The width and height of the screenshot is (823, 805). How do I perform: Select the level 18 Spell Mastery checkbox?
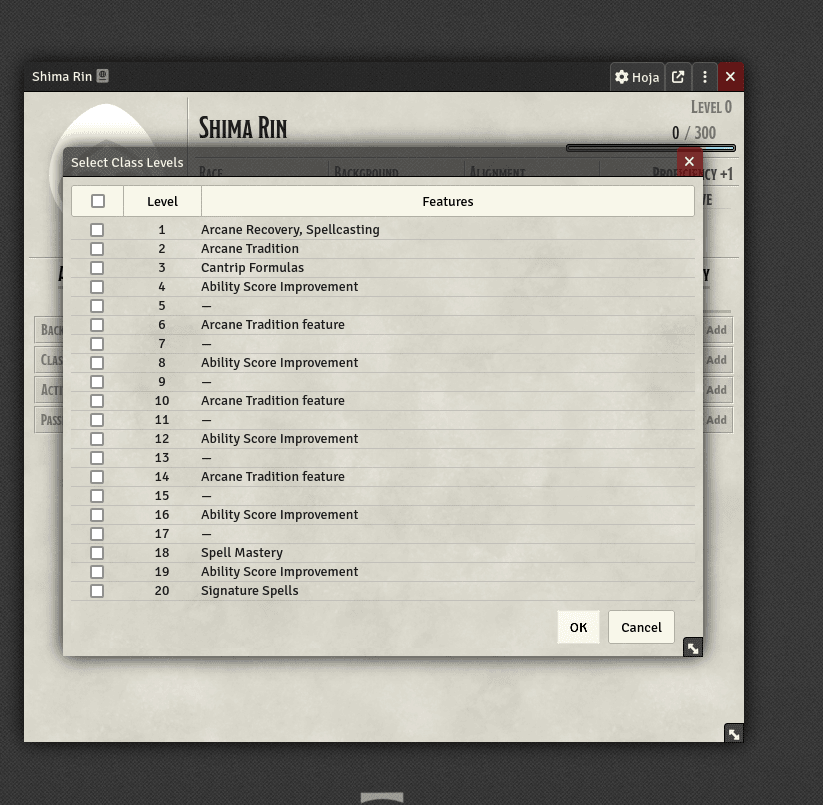(x=97, y=553)
